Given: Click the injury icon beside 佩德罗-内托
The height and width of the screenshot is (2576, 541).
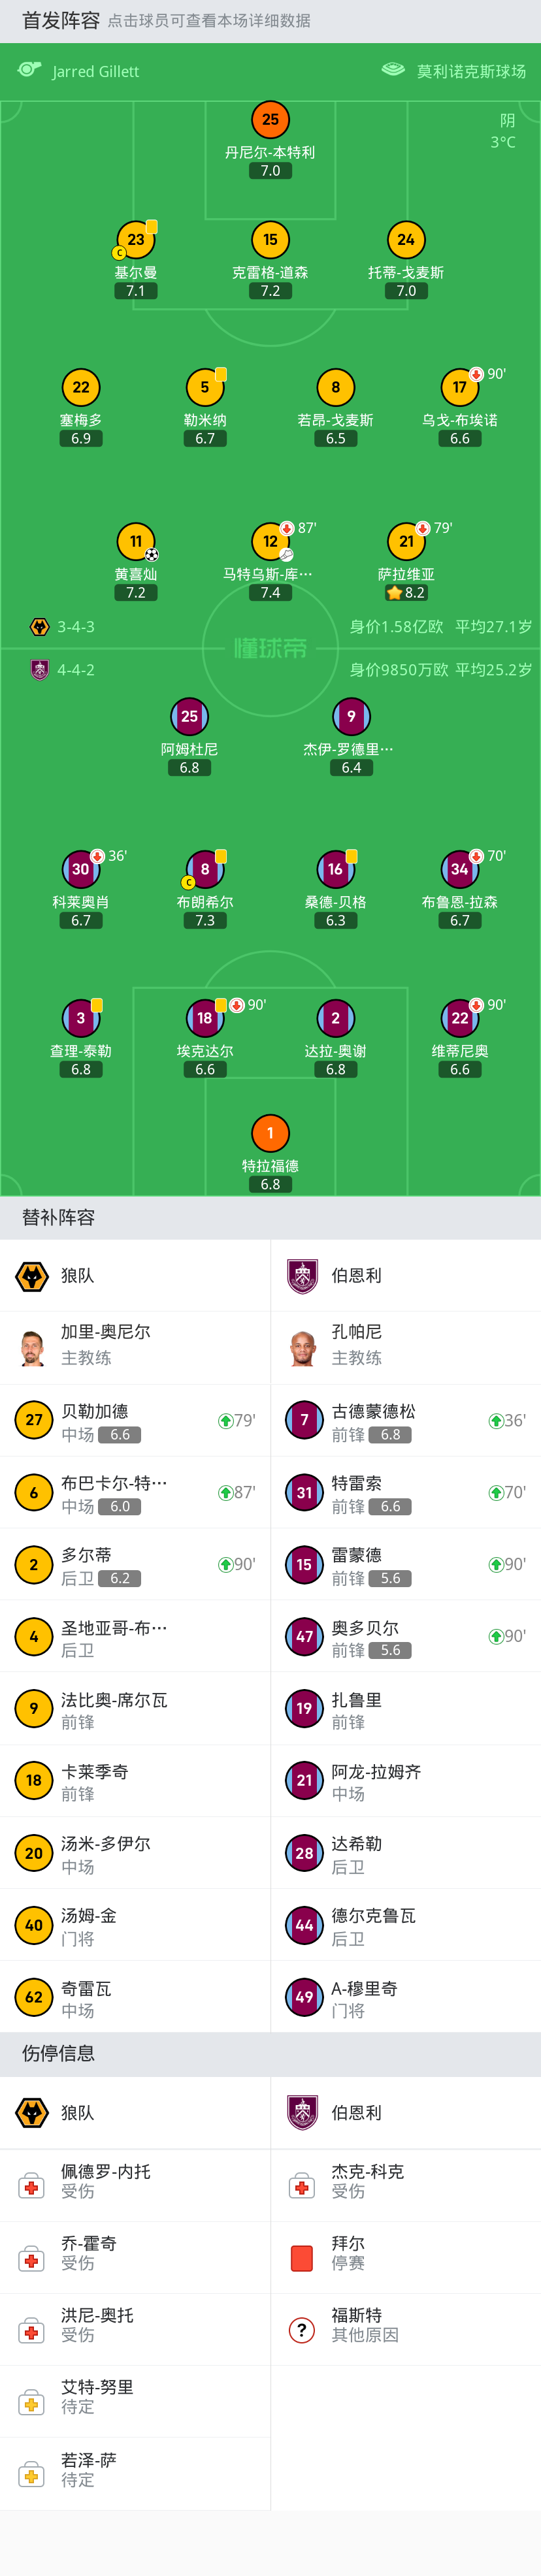Looking at the screenshot, I should [32, 2186].
